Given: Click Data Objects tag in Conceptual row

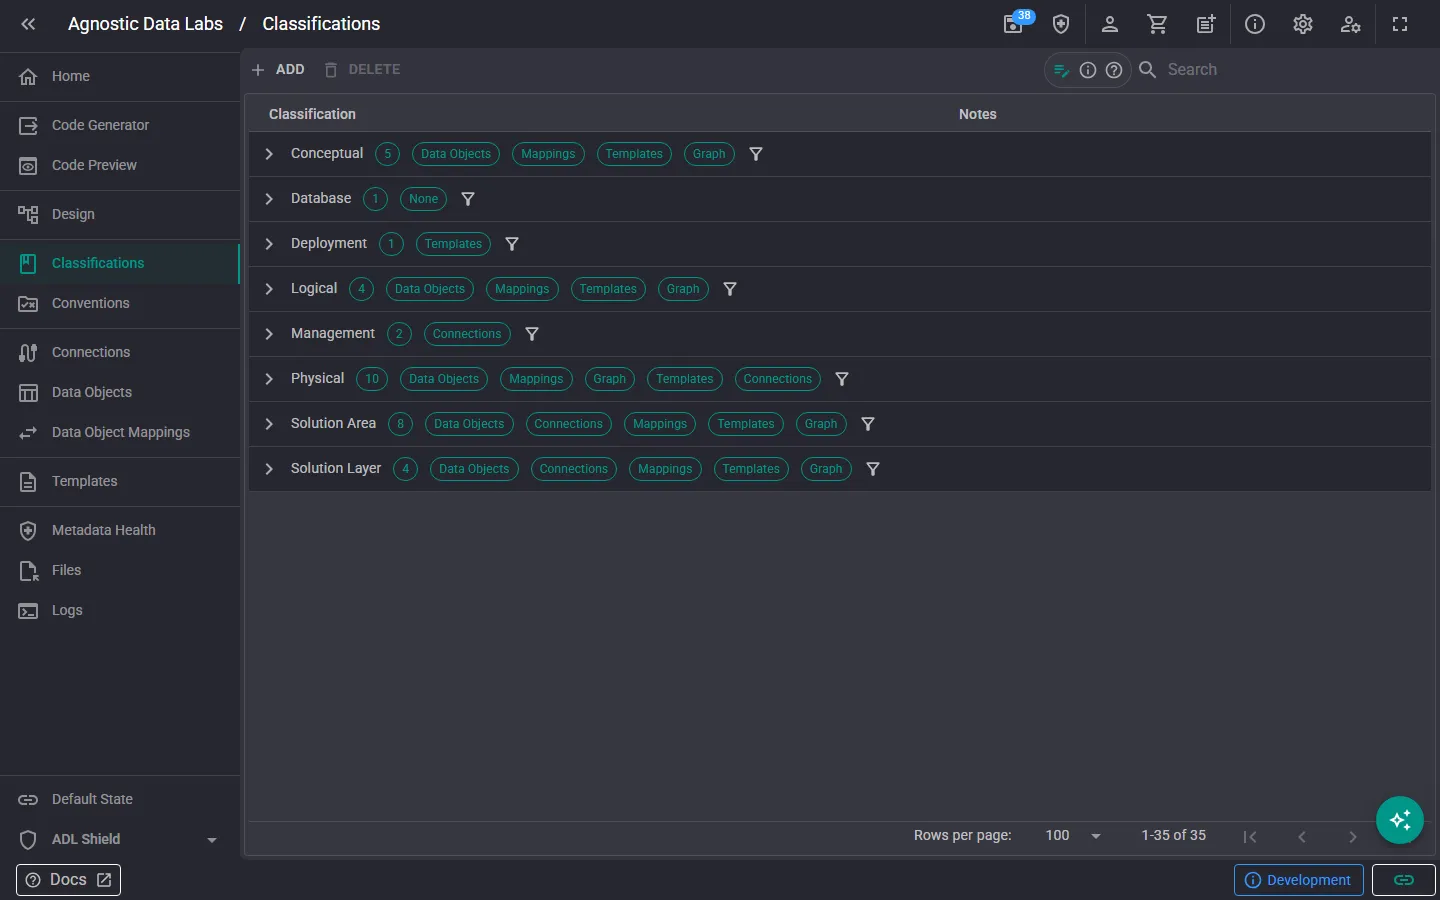Looking at the screenshot, I should point(456,154).
